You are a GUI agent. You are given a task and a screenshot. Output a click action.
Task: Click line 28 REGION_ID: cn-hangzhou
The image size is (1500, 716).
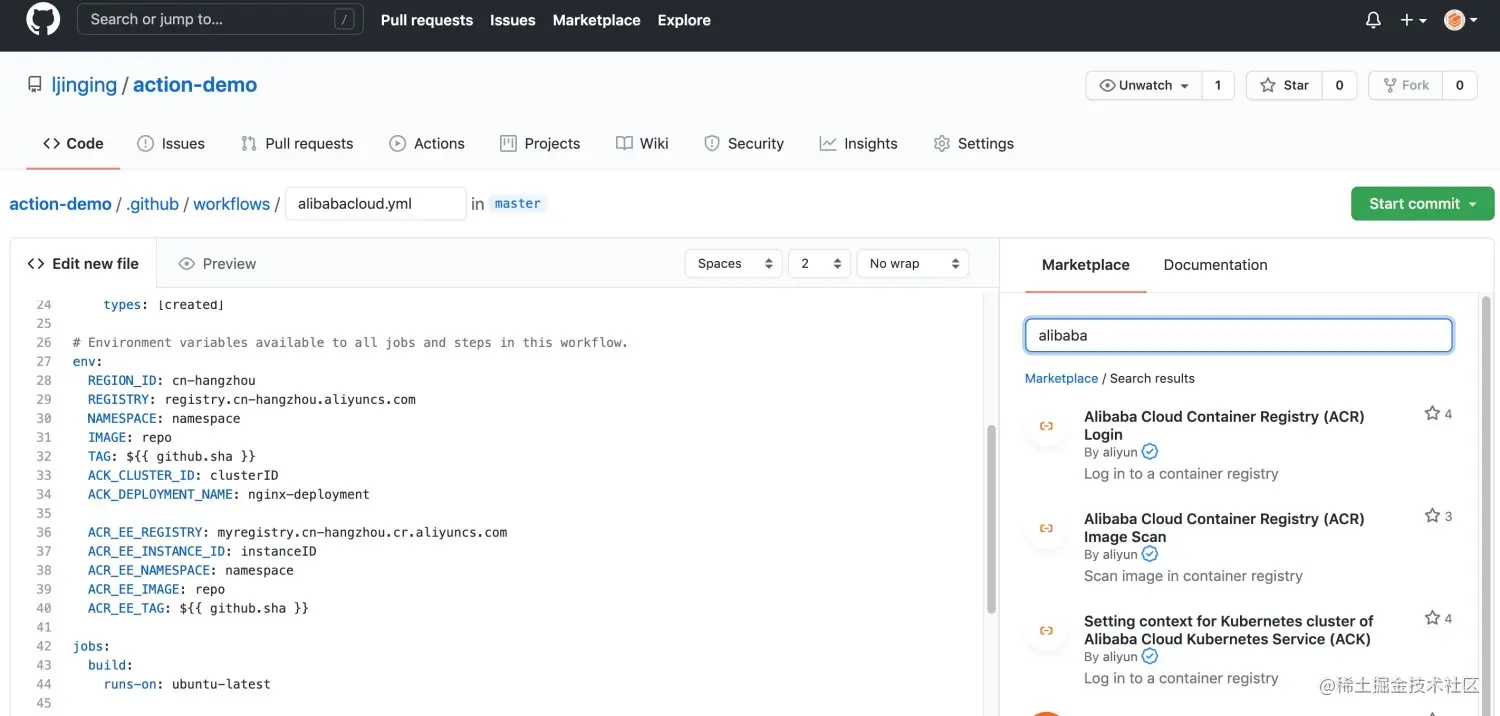(171, 381)
